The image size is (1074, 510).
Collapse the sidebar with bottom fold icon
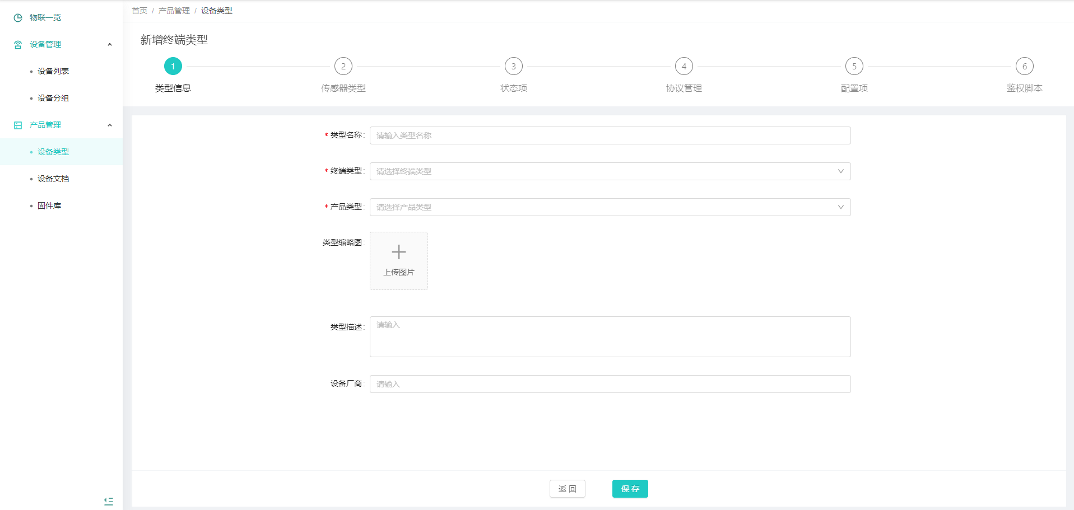109,500
